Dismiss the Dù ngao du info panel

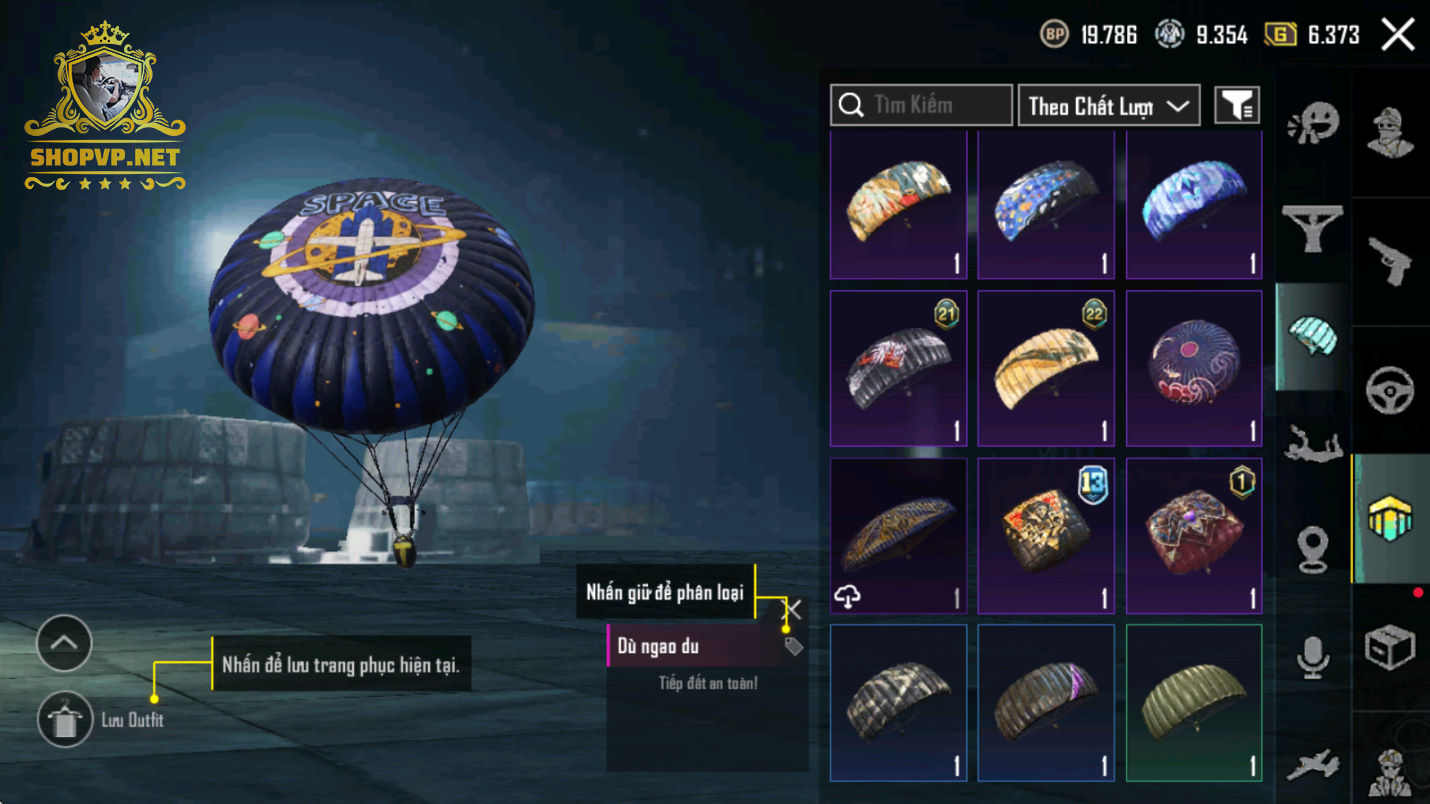coord(793,609)
